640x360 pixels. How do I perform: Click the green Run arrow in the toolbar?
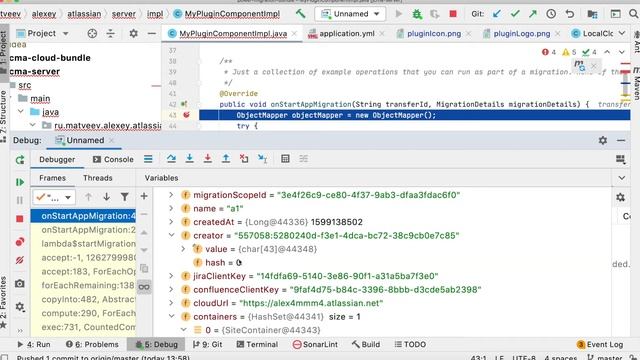(x=398, y=14)
